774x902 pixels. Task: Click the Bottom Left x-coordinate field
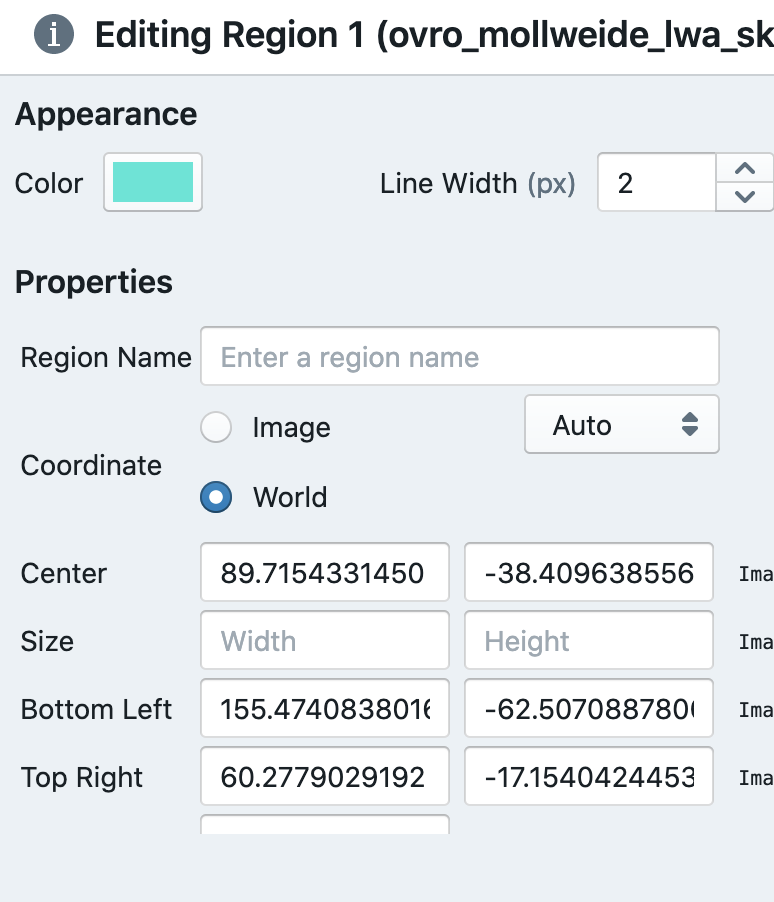(324, 708)
